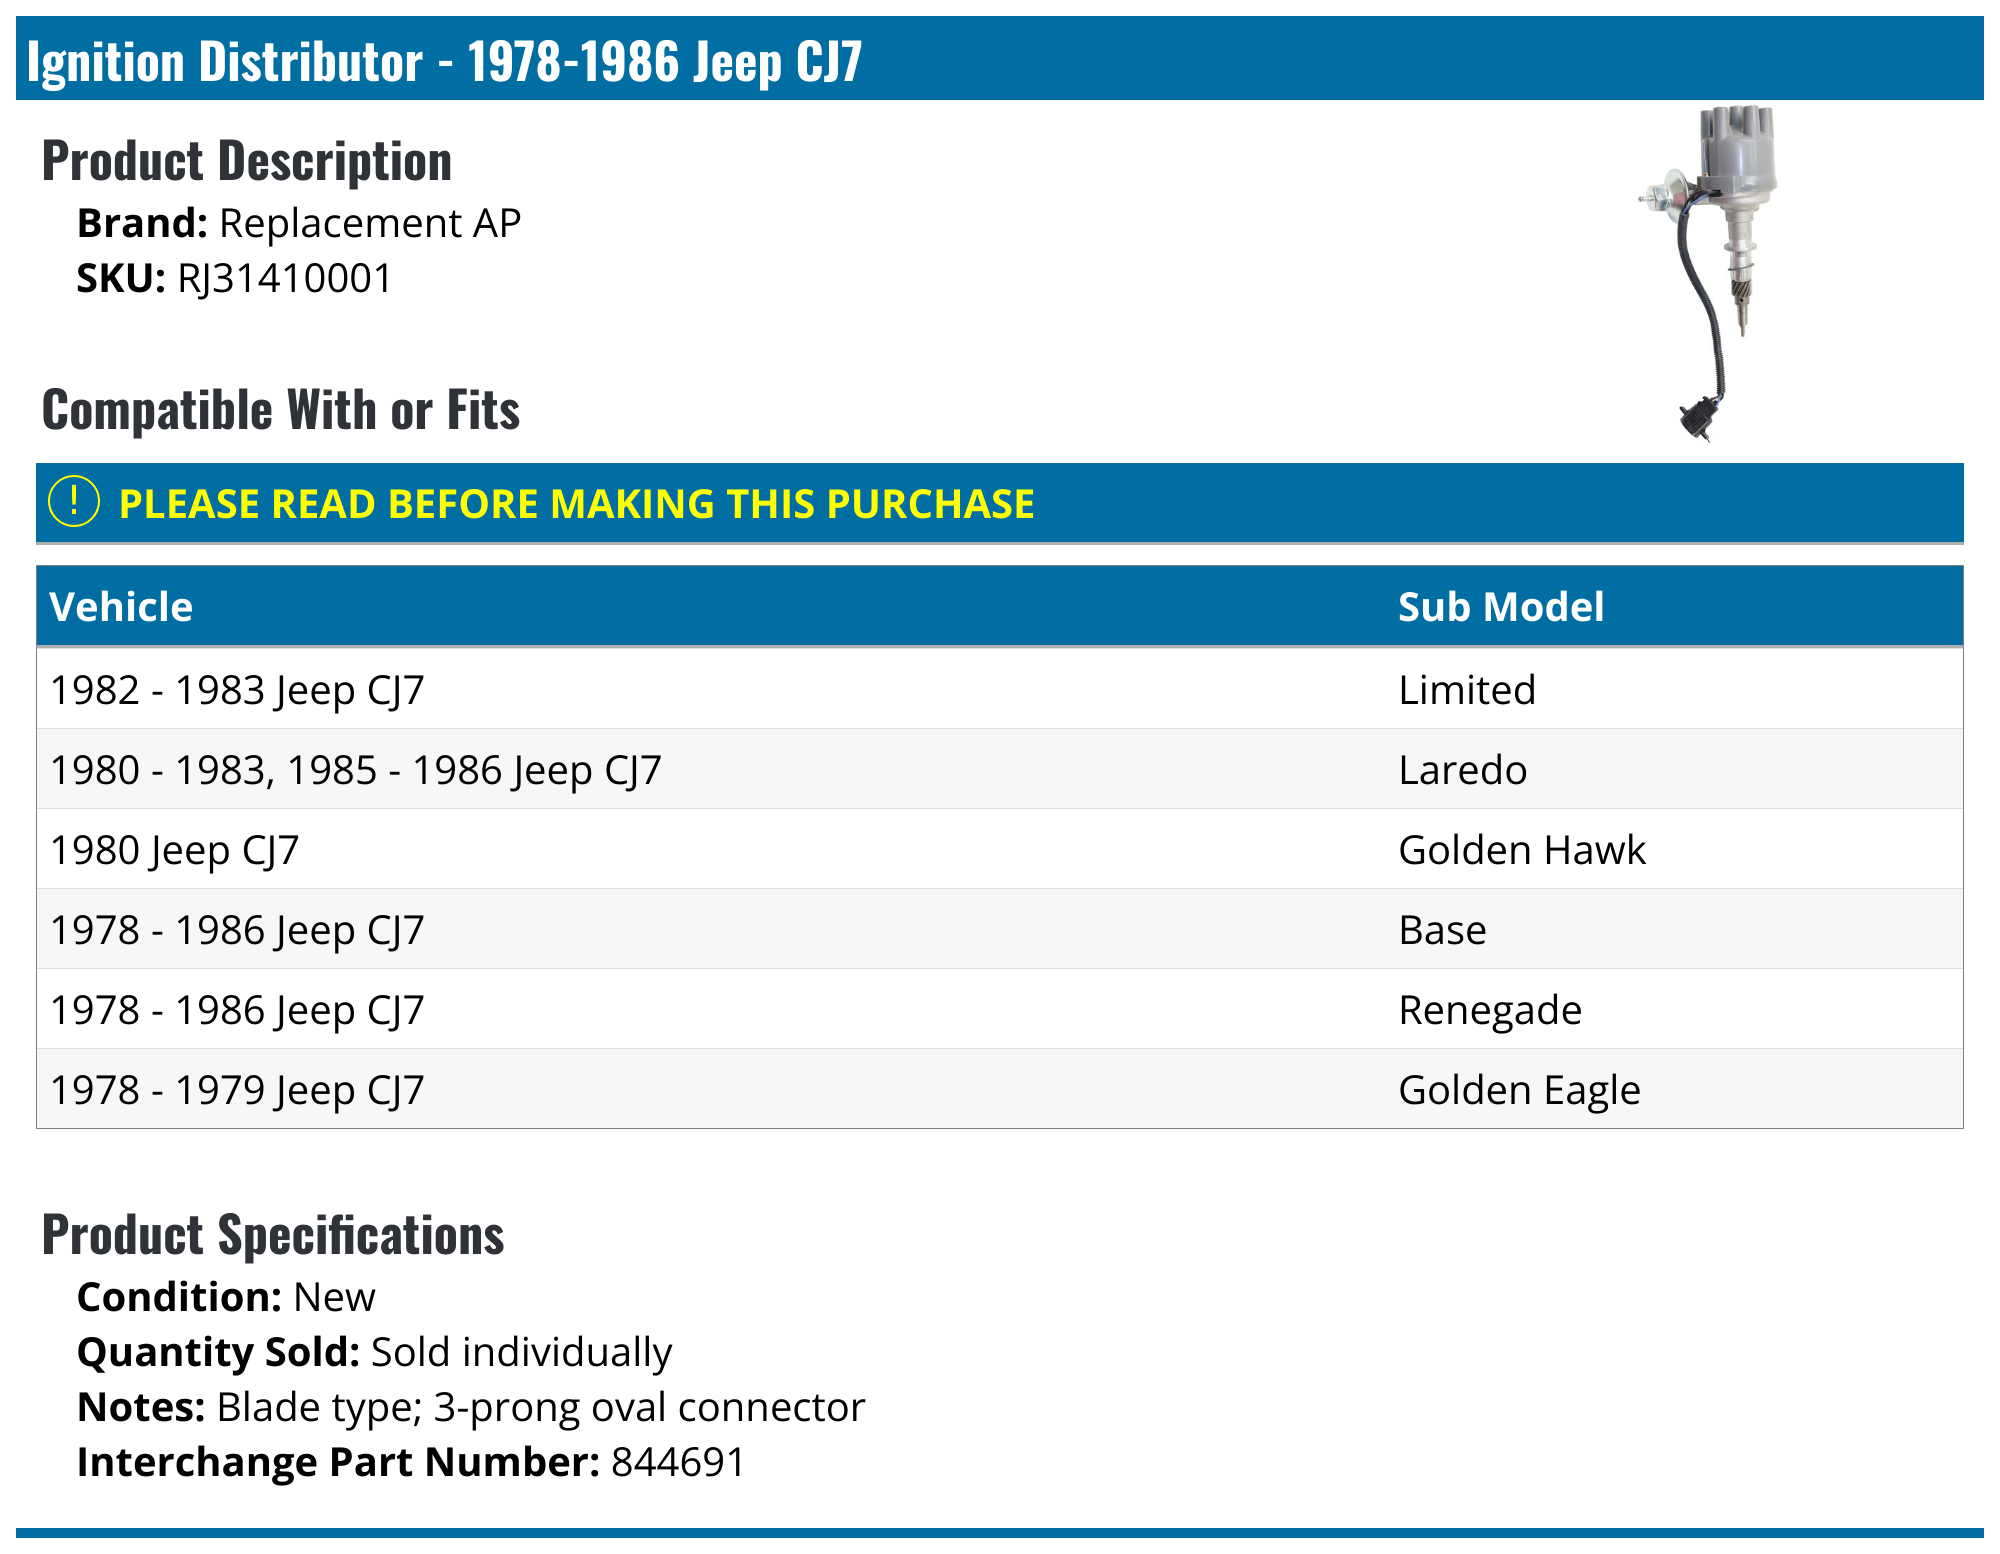Open the ignition distributor product image
This screenshot has width=2000, height=1554.
tap(1711, 272)
